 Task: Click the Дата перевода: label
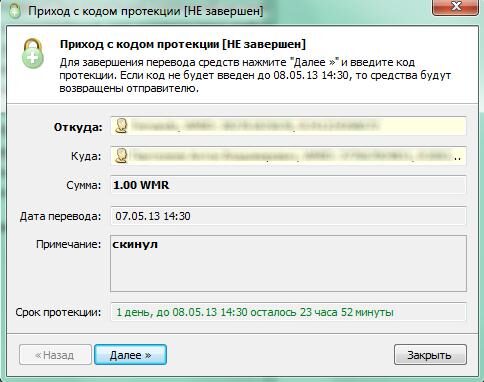coord(60,216)
